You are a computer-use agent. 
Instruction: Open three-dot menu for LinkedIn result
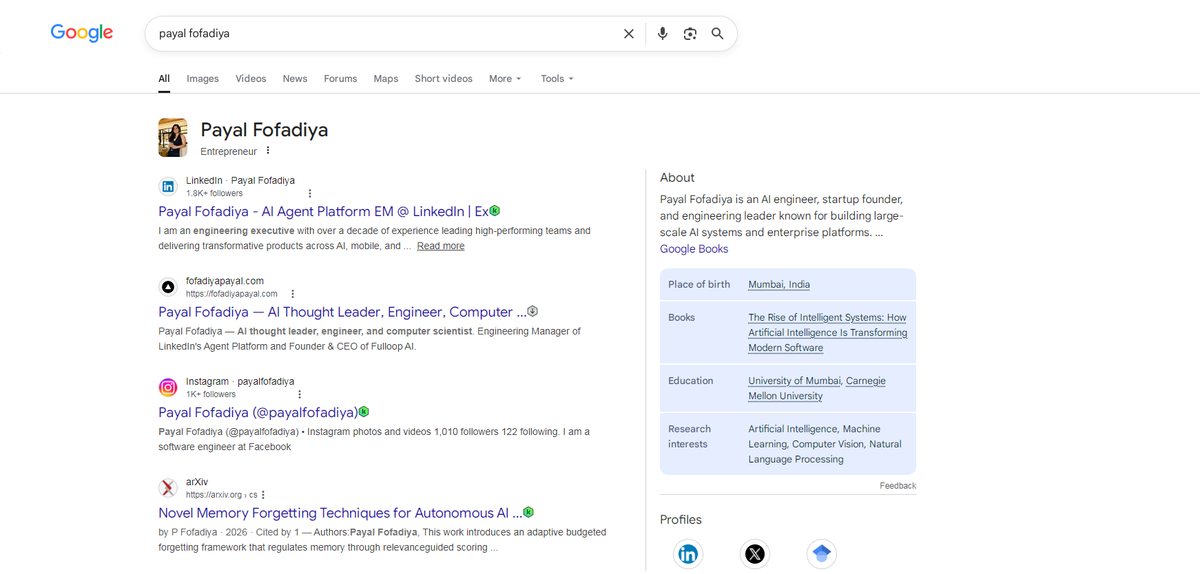click(310, 193)
